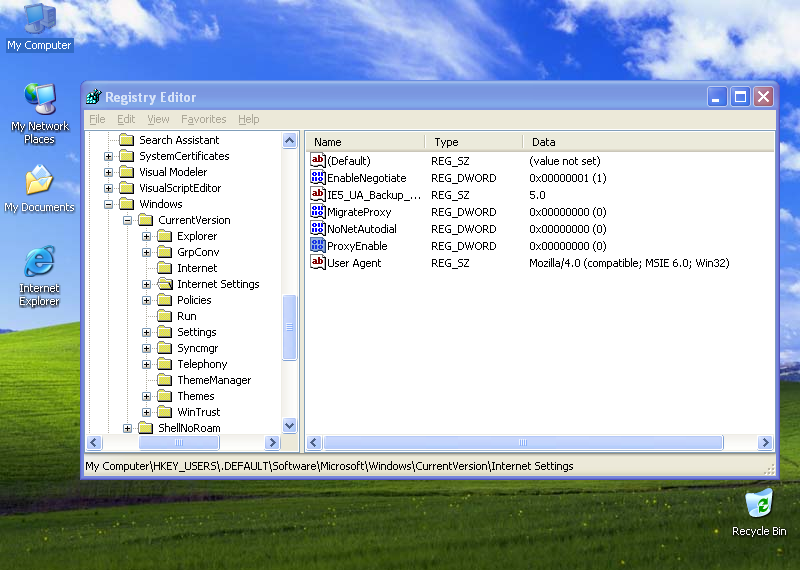The height and width of the screenshot is (570, 800).
Task: Click Search Assistant folder icon
Action: click(x=127, y=140)
